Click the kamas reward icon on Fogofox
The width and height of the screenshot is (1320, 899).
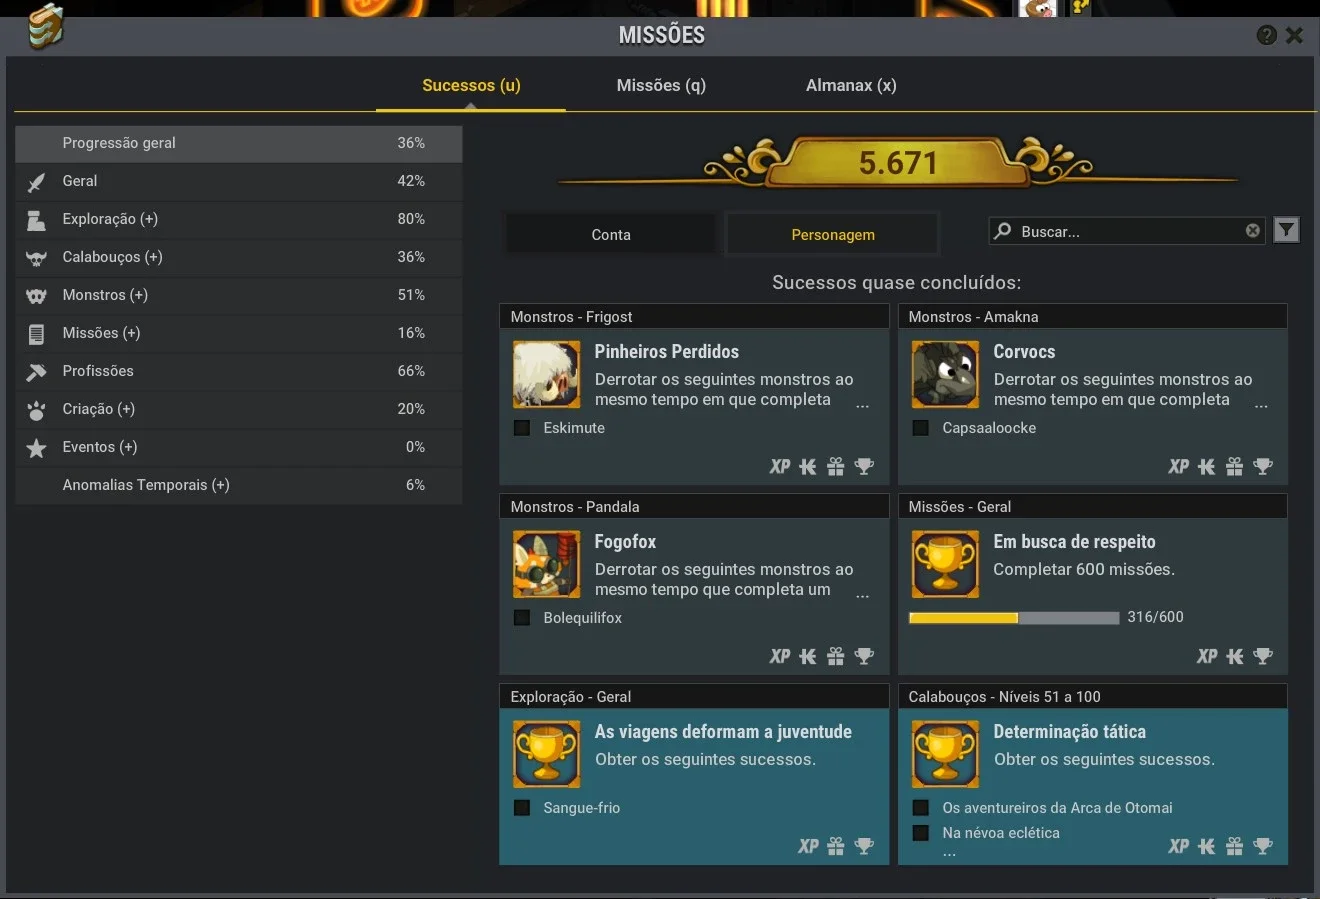[x=808, y=656]
